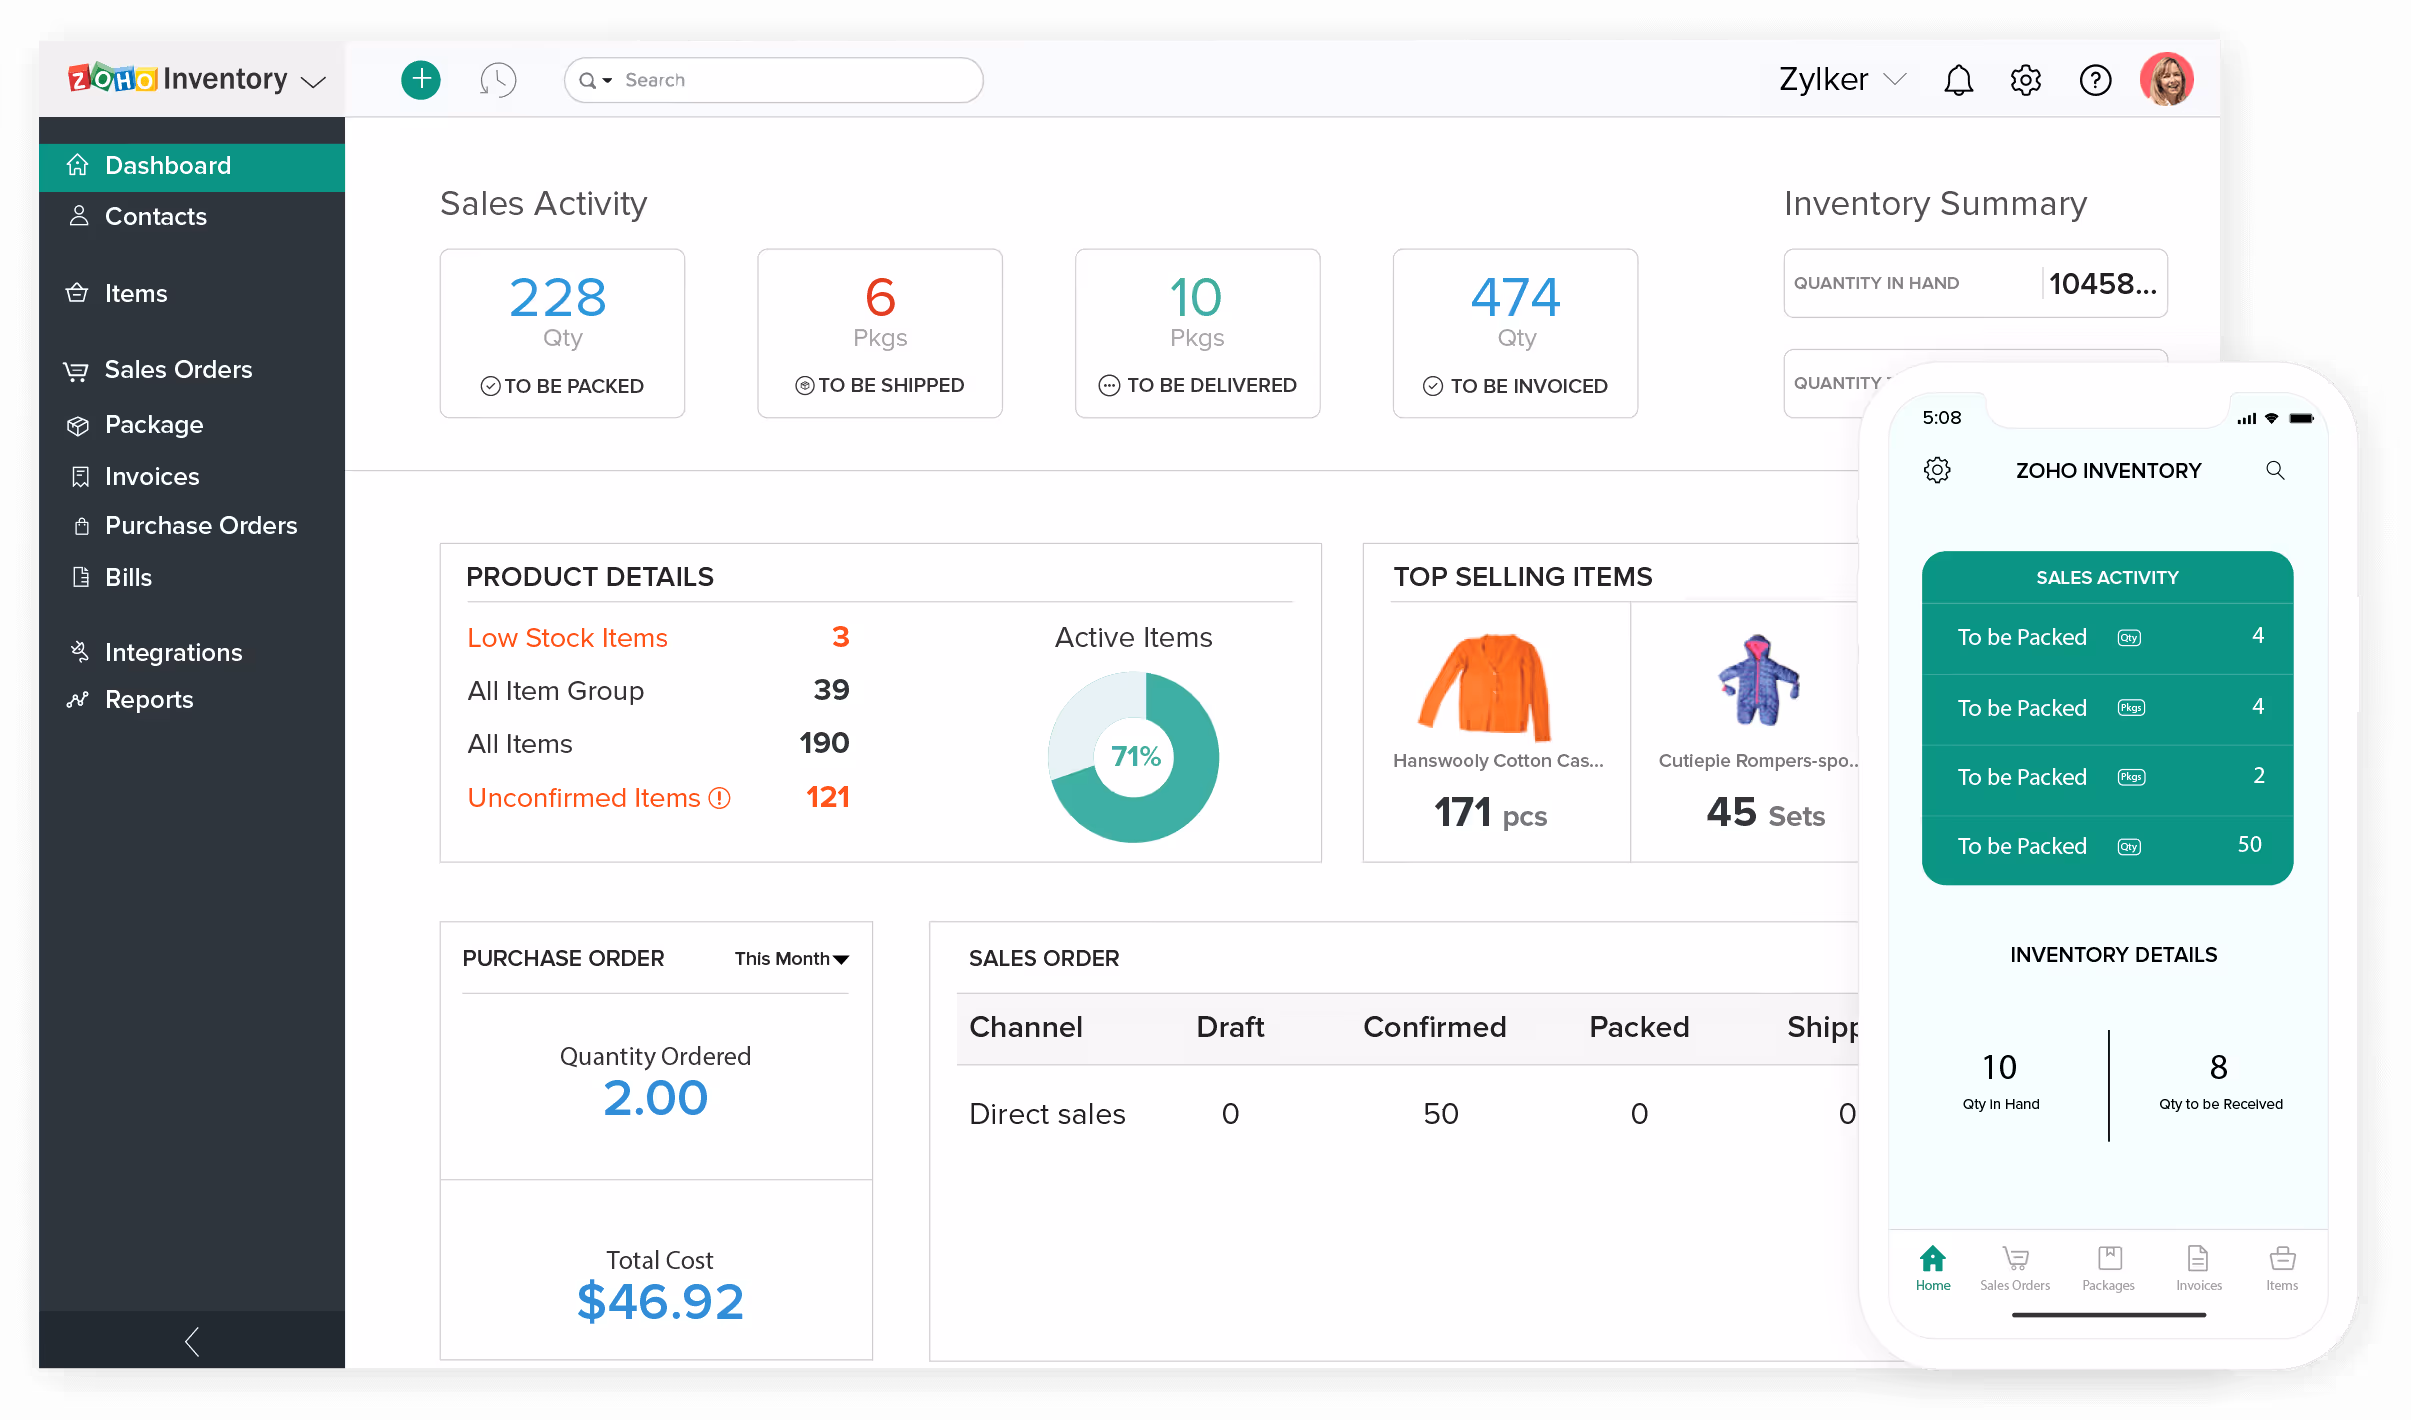
Task: Open the This Month period dropdown
Action: [791, 959]
